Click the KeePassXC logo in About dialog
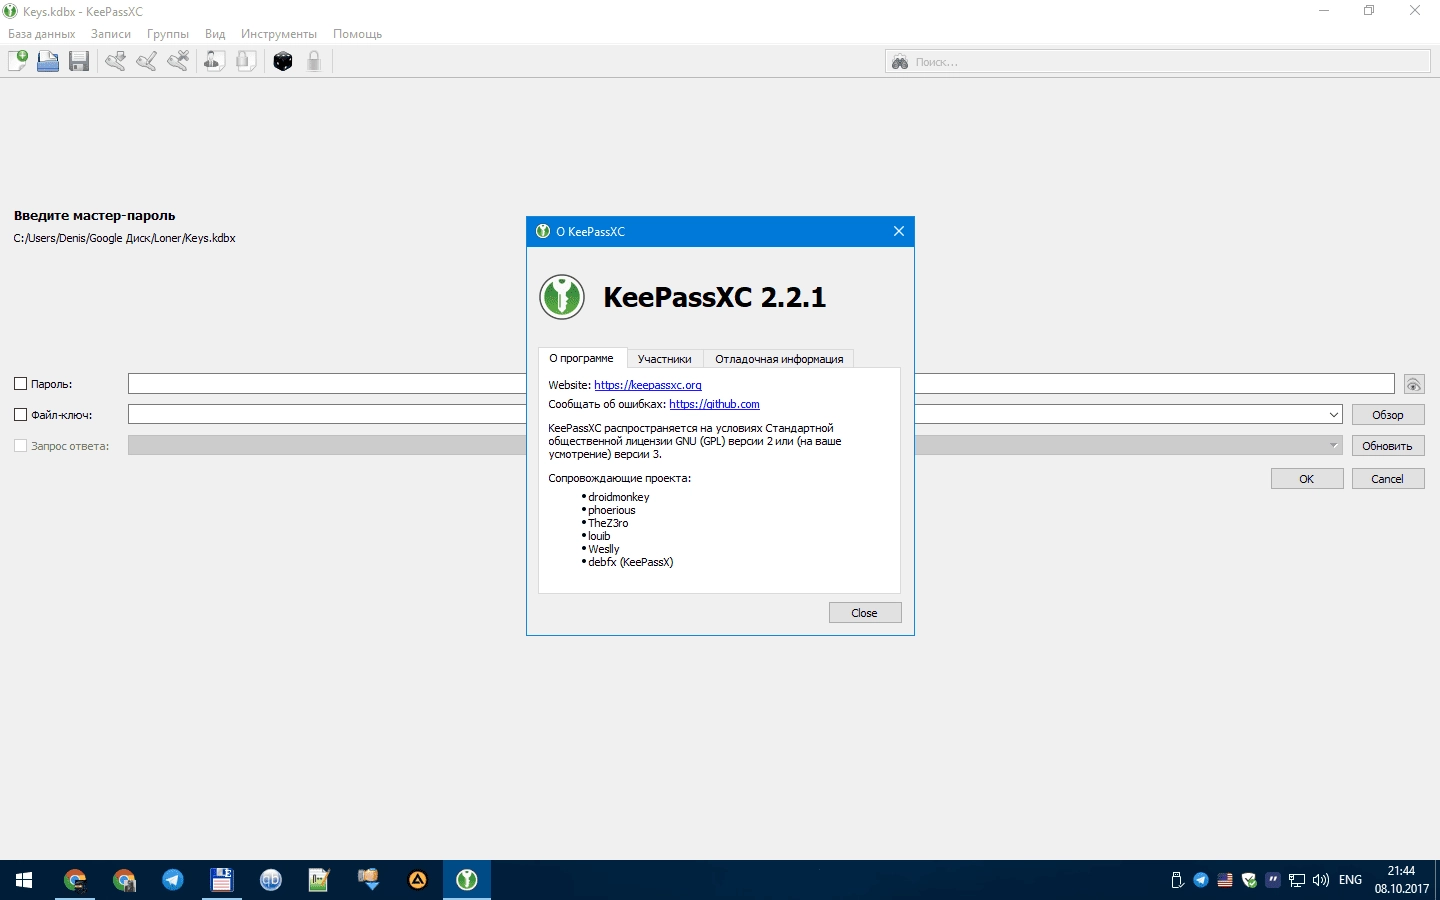The image size is (1440, 900). coord(562,297)
